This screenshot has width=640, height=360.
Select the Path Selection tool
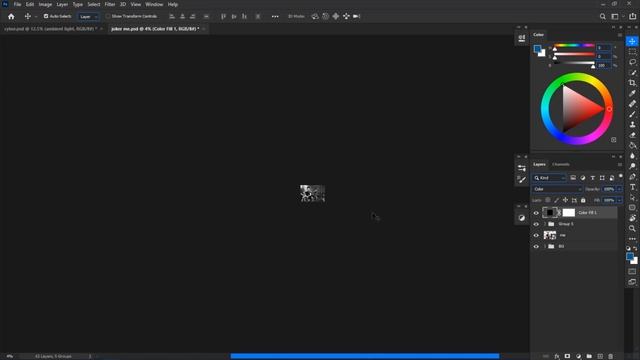632,198
